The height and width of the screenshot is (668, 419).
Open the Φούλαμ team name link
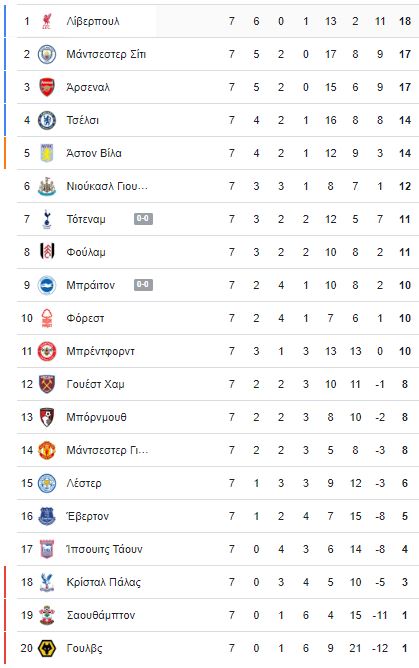pyautogui.click(x=86, y=252)
